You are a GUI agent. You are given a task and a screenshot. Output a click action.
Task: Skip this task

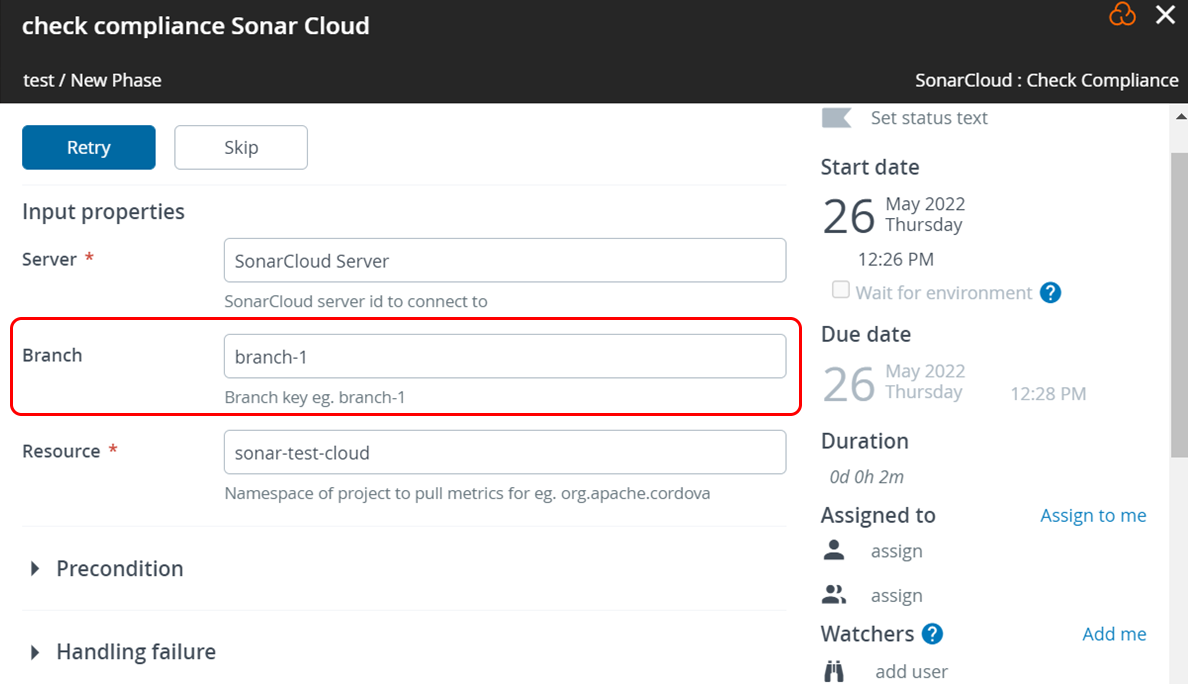click(x=241, y=147)
